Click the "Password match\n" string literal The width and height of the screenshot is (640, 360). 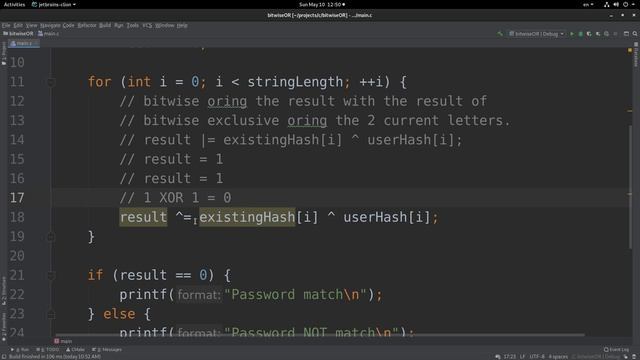(297, 294)
